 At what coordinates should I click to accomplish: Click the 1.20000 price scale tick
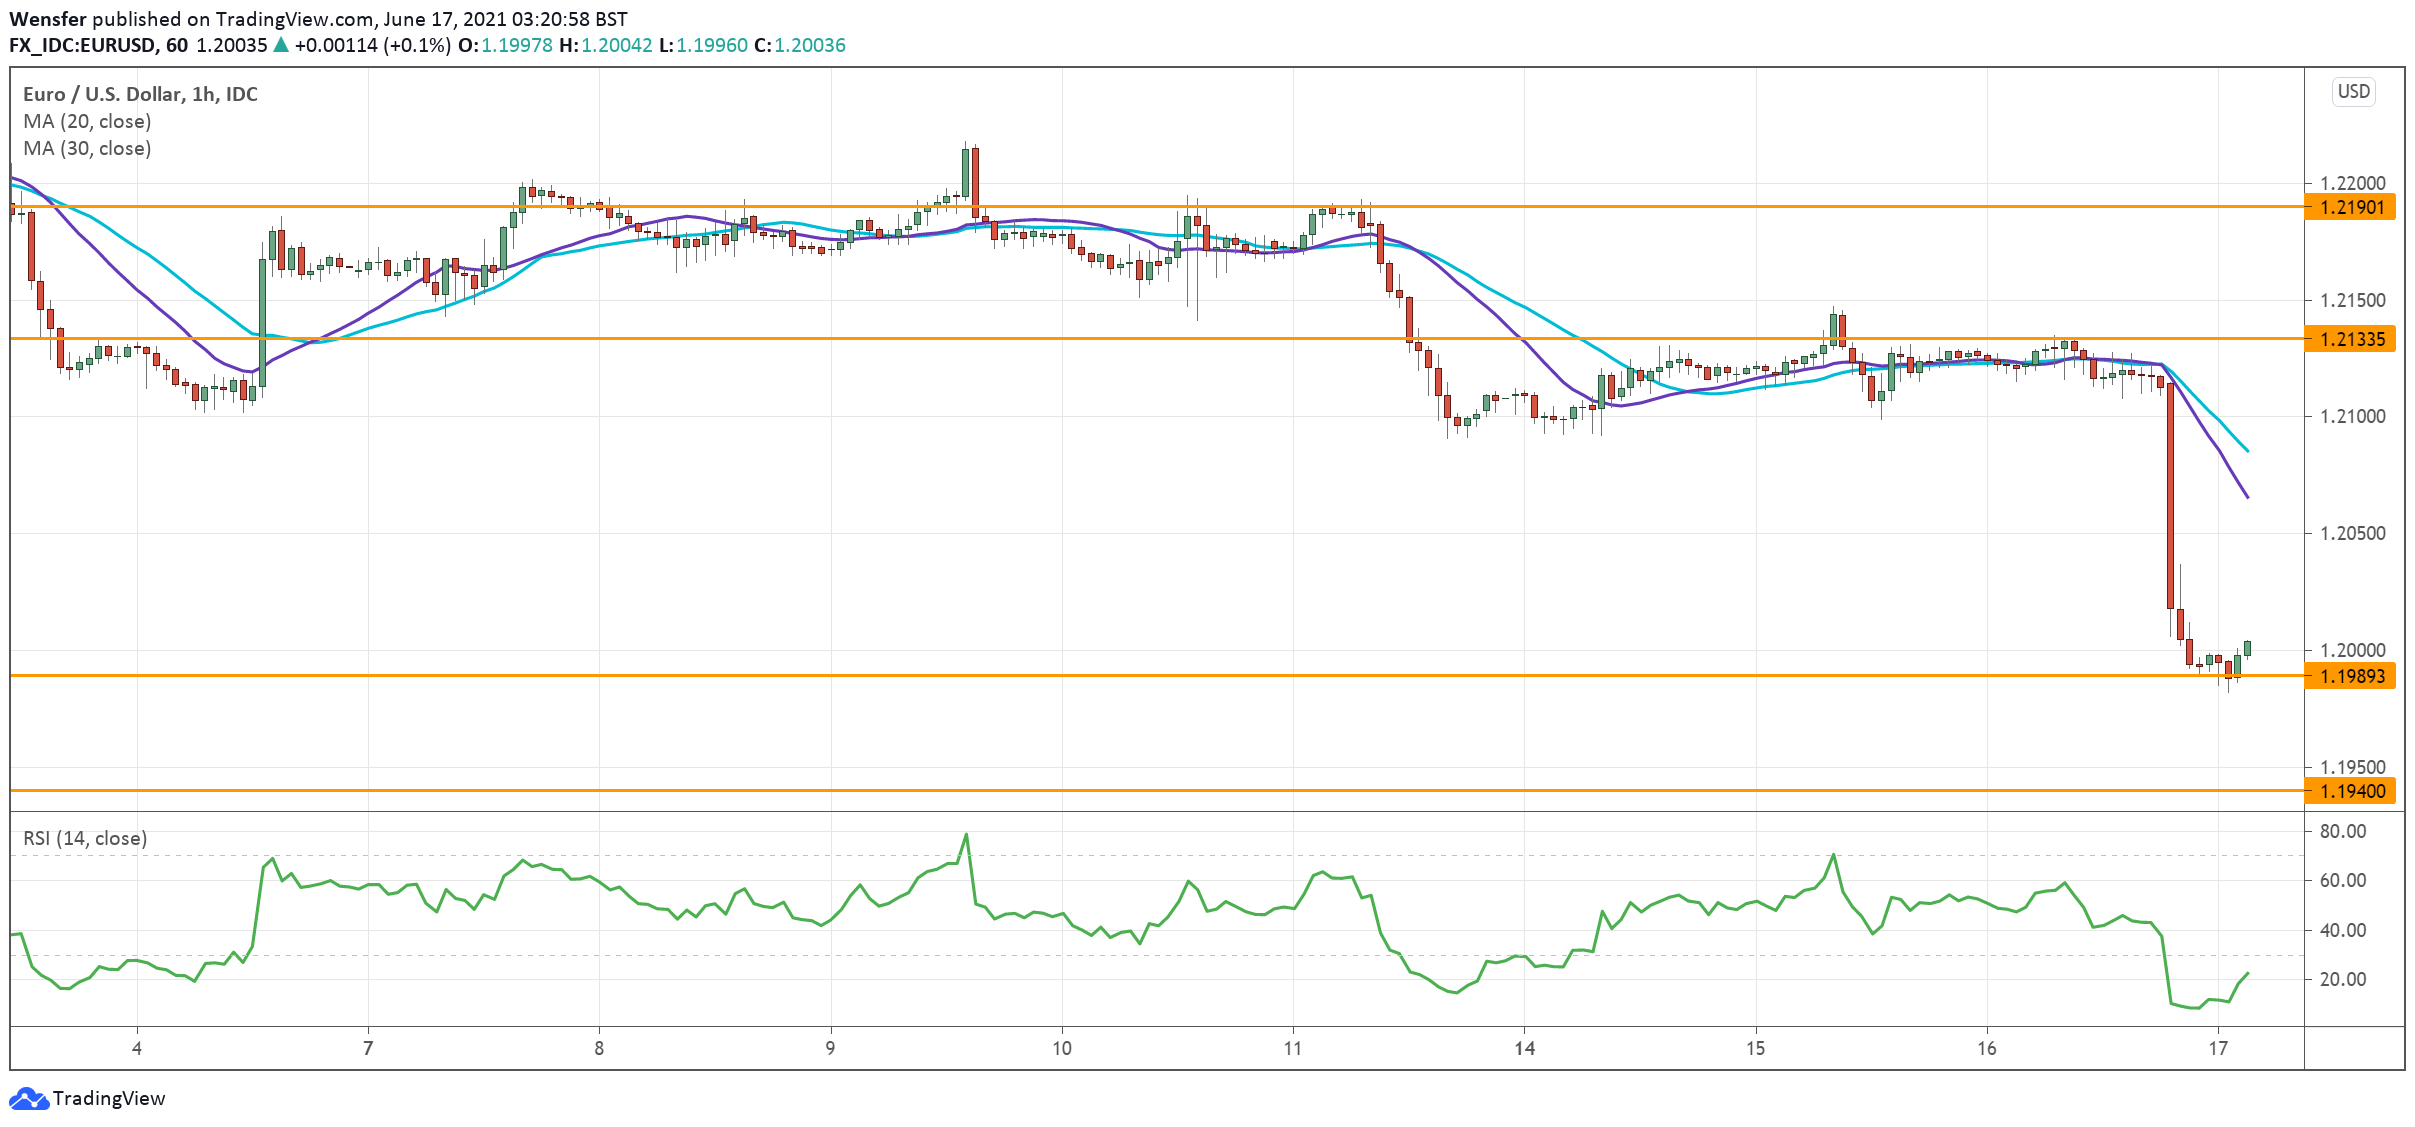2352,650
